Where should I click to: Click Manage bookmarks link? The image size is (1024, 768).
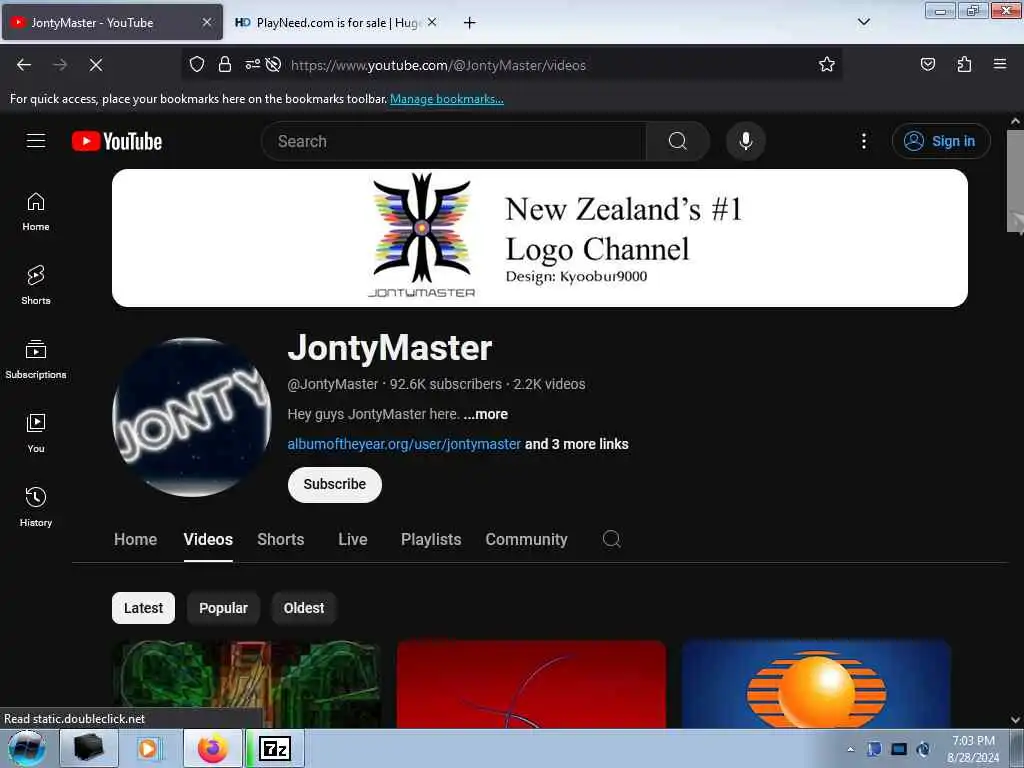[447, 99]
